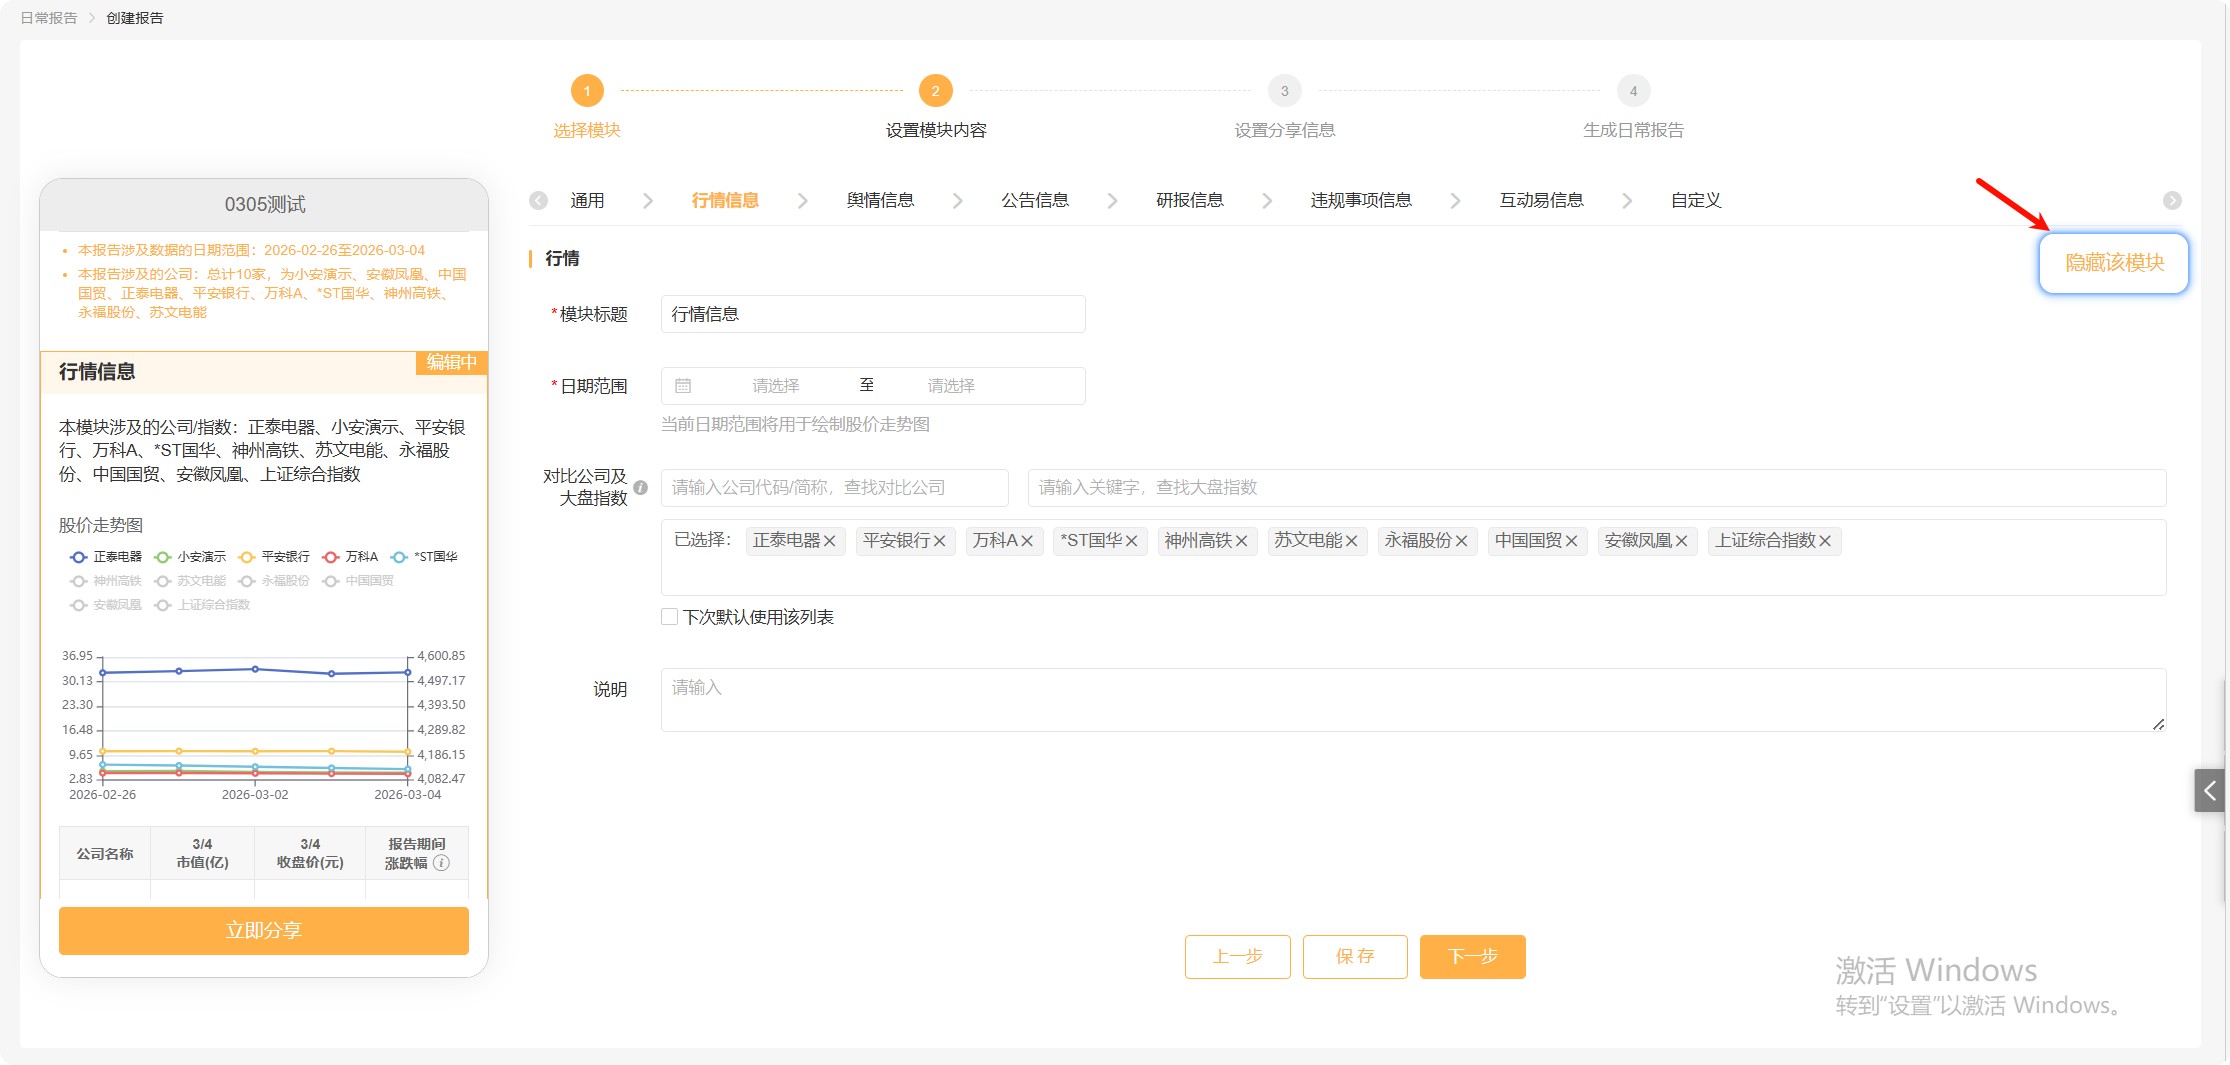Click into the 说明 text area
The width and height of the screenshot is (2230, 1065).
(x=1414, y=700)
